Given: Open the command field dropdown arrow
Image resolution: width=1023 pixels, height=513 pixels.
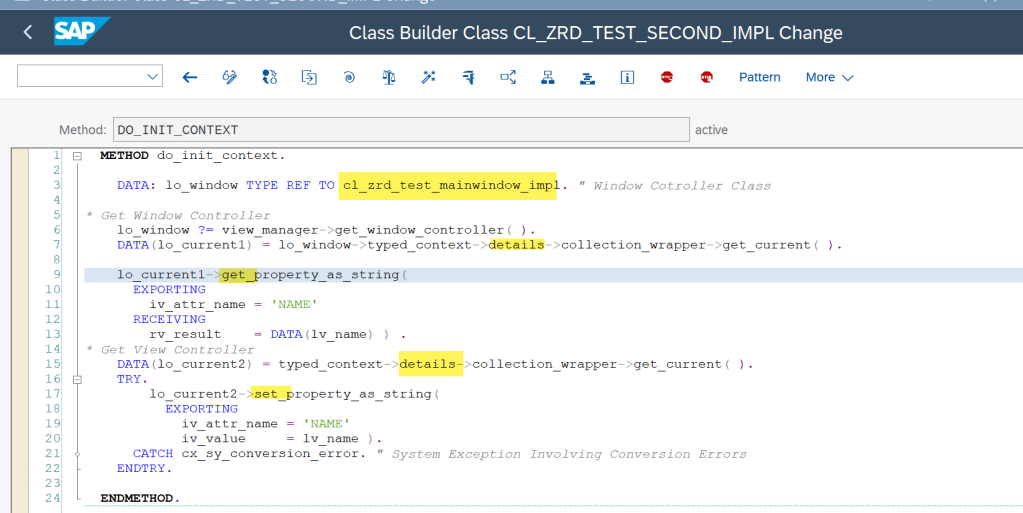Looking at the screenshot, I should point(152,77).
